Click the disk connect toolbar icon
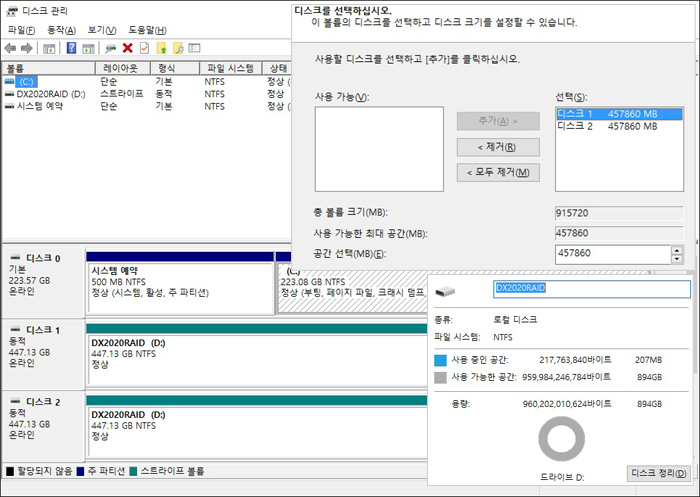Image resolution: width=700 pixels, height=497 pixels. 110,48
